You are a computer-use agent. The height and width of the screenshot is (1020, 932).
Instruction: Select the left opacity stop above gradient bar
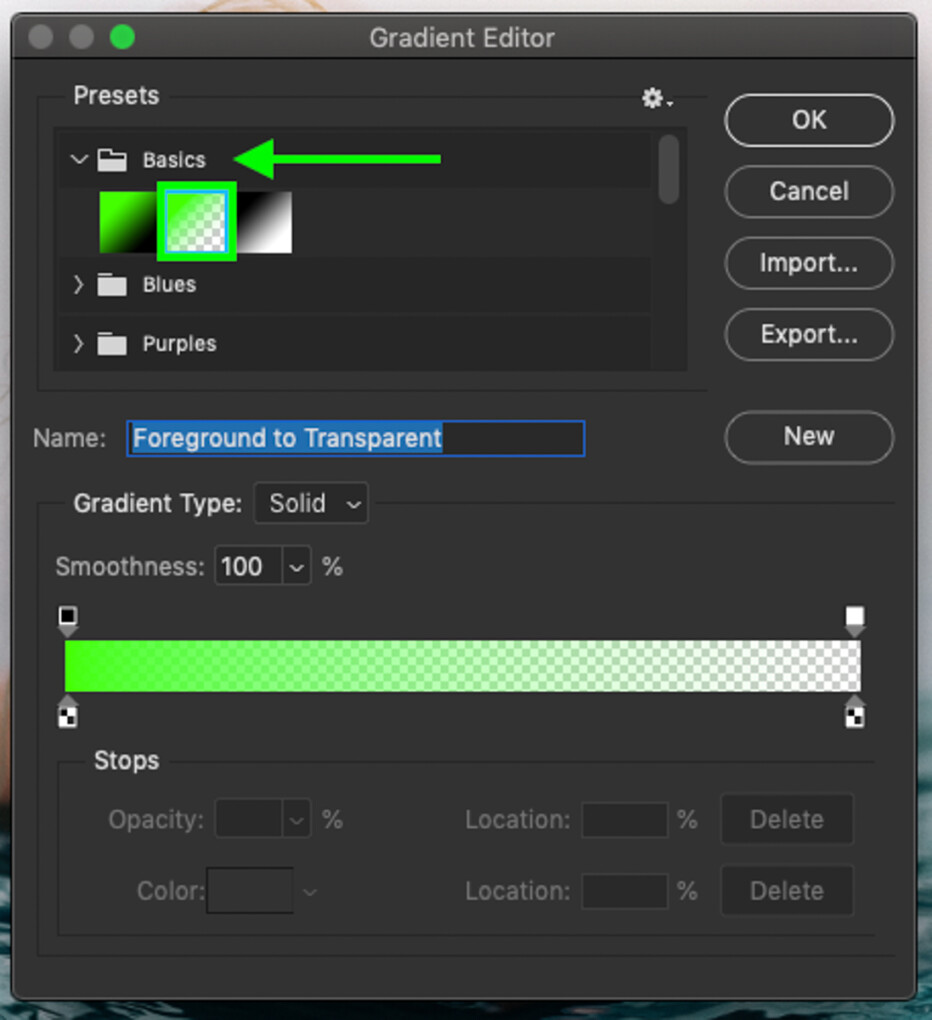pyautogui.click(x=68, y=615)
